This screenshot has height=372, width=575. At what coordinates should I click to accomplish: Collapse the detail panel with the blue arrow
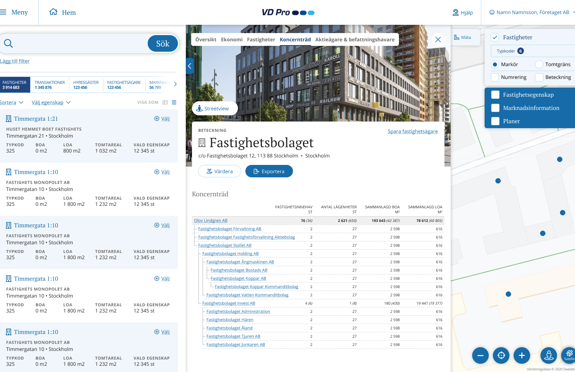coord(190,66)
